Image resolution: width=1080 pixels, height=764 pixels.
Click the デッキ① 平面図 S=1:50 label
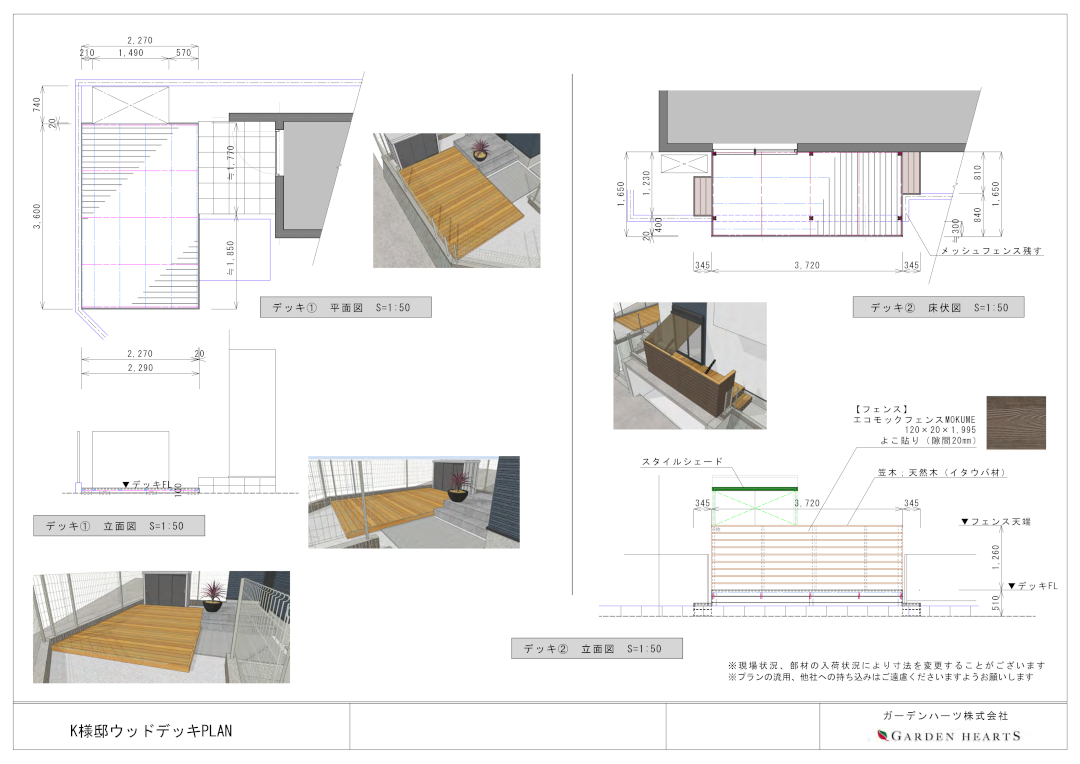tap(346, 307)
